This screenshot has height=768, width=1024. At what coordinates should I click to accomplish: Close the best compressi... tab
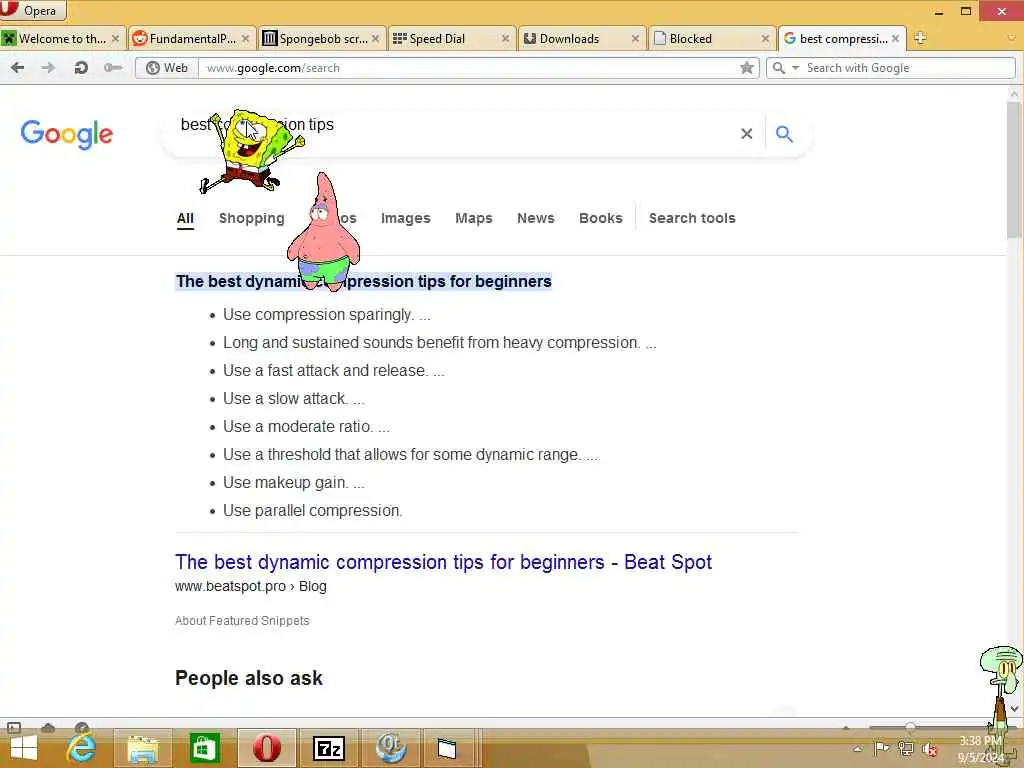tap(895, 39)
